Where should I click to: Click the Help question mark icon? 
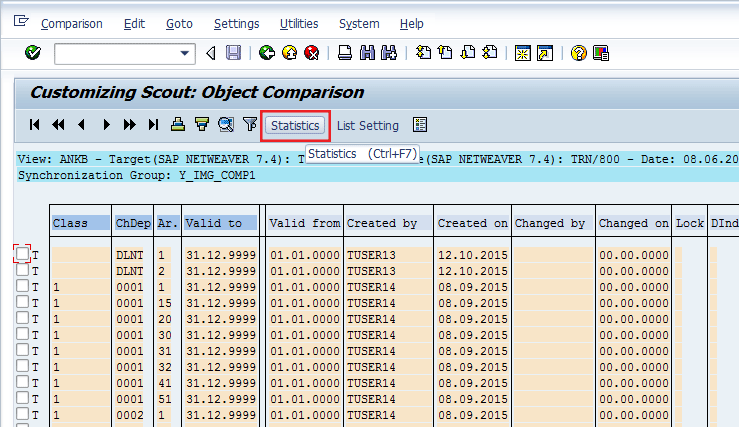[x=578, y=53]
